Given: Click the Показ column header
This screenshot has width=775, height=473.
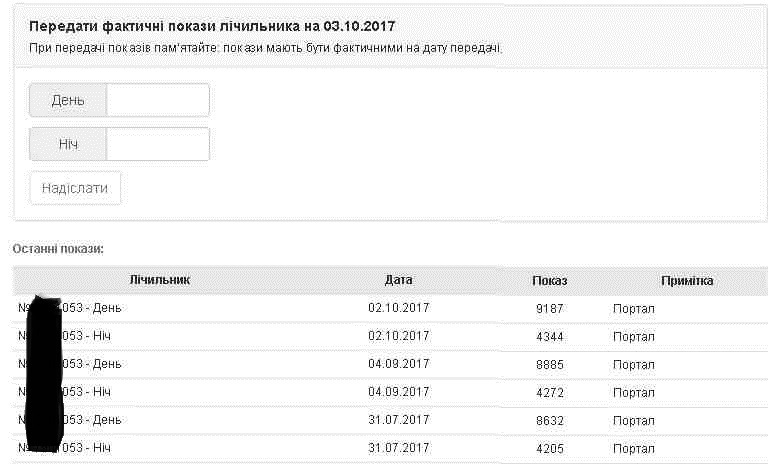Looking at the screenshot, I should click(550, 281).
